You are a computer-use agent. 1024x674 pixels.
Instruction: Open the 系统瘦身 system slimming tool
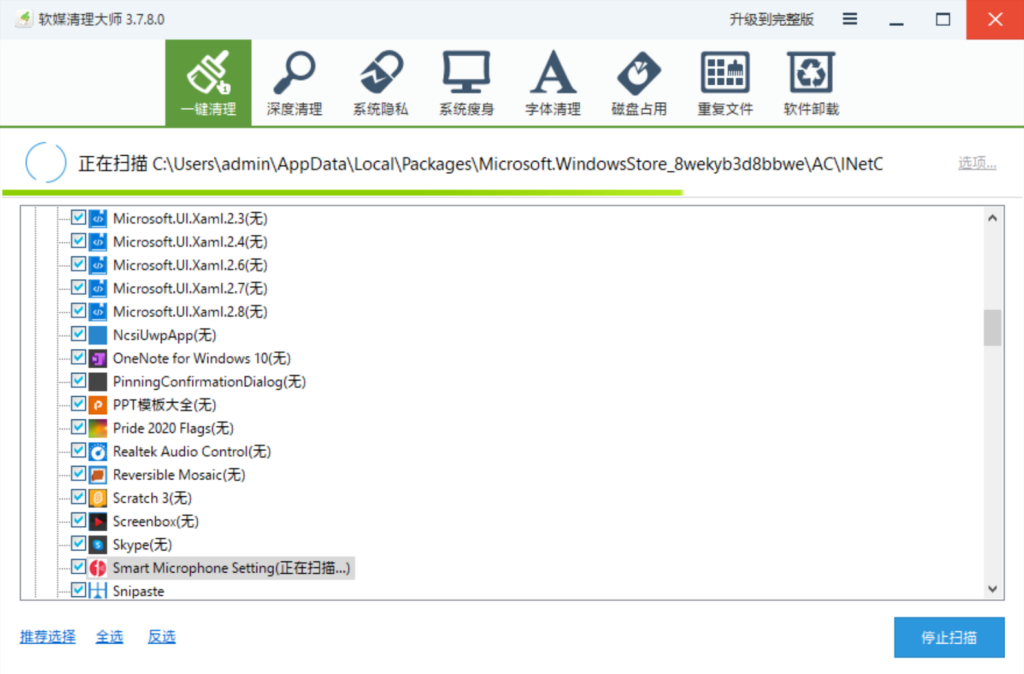pos(466,84)
